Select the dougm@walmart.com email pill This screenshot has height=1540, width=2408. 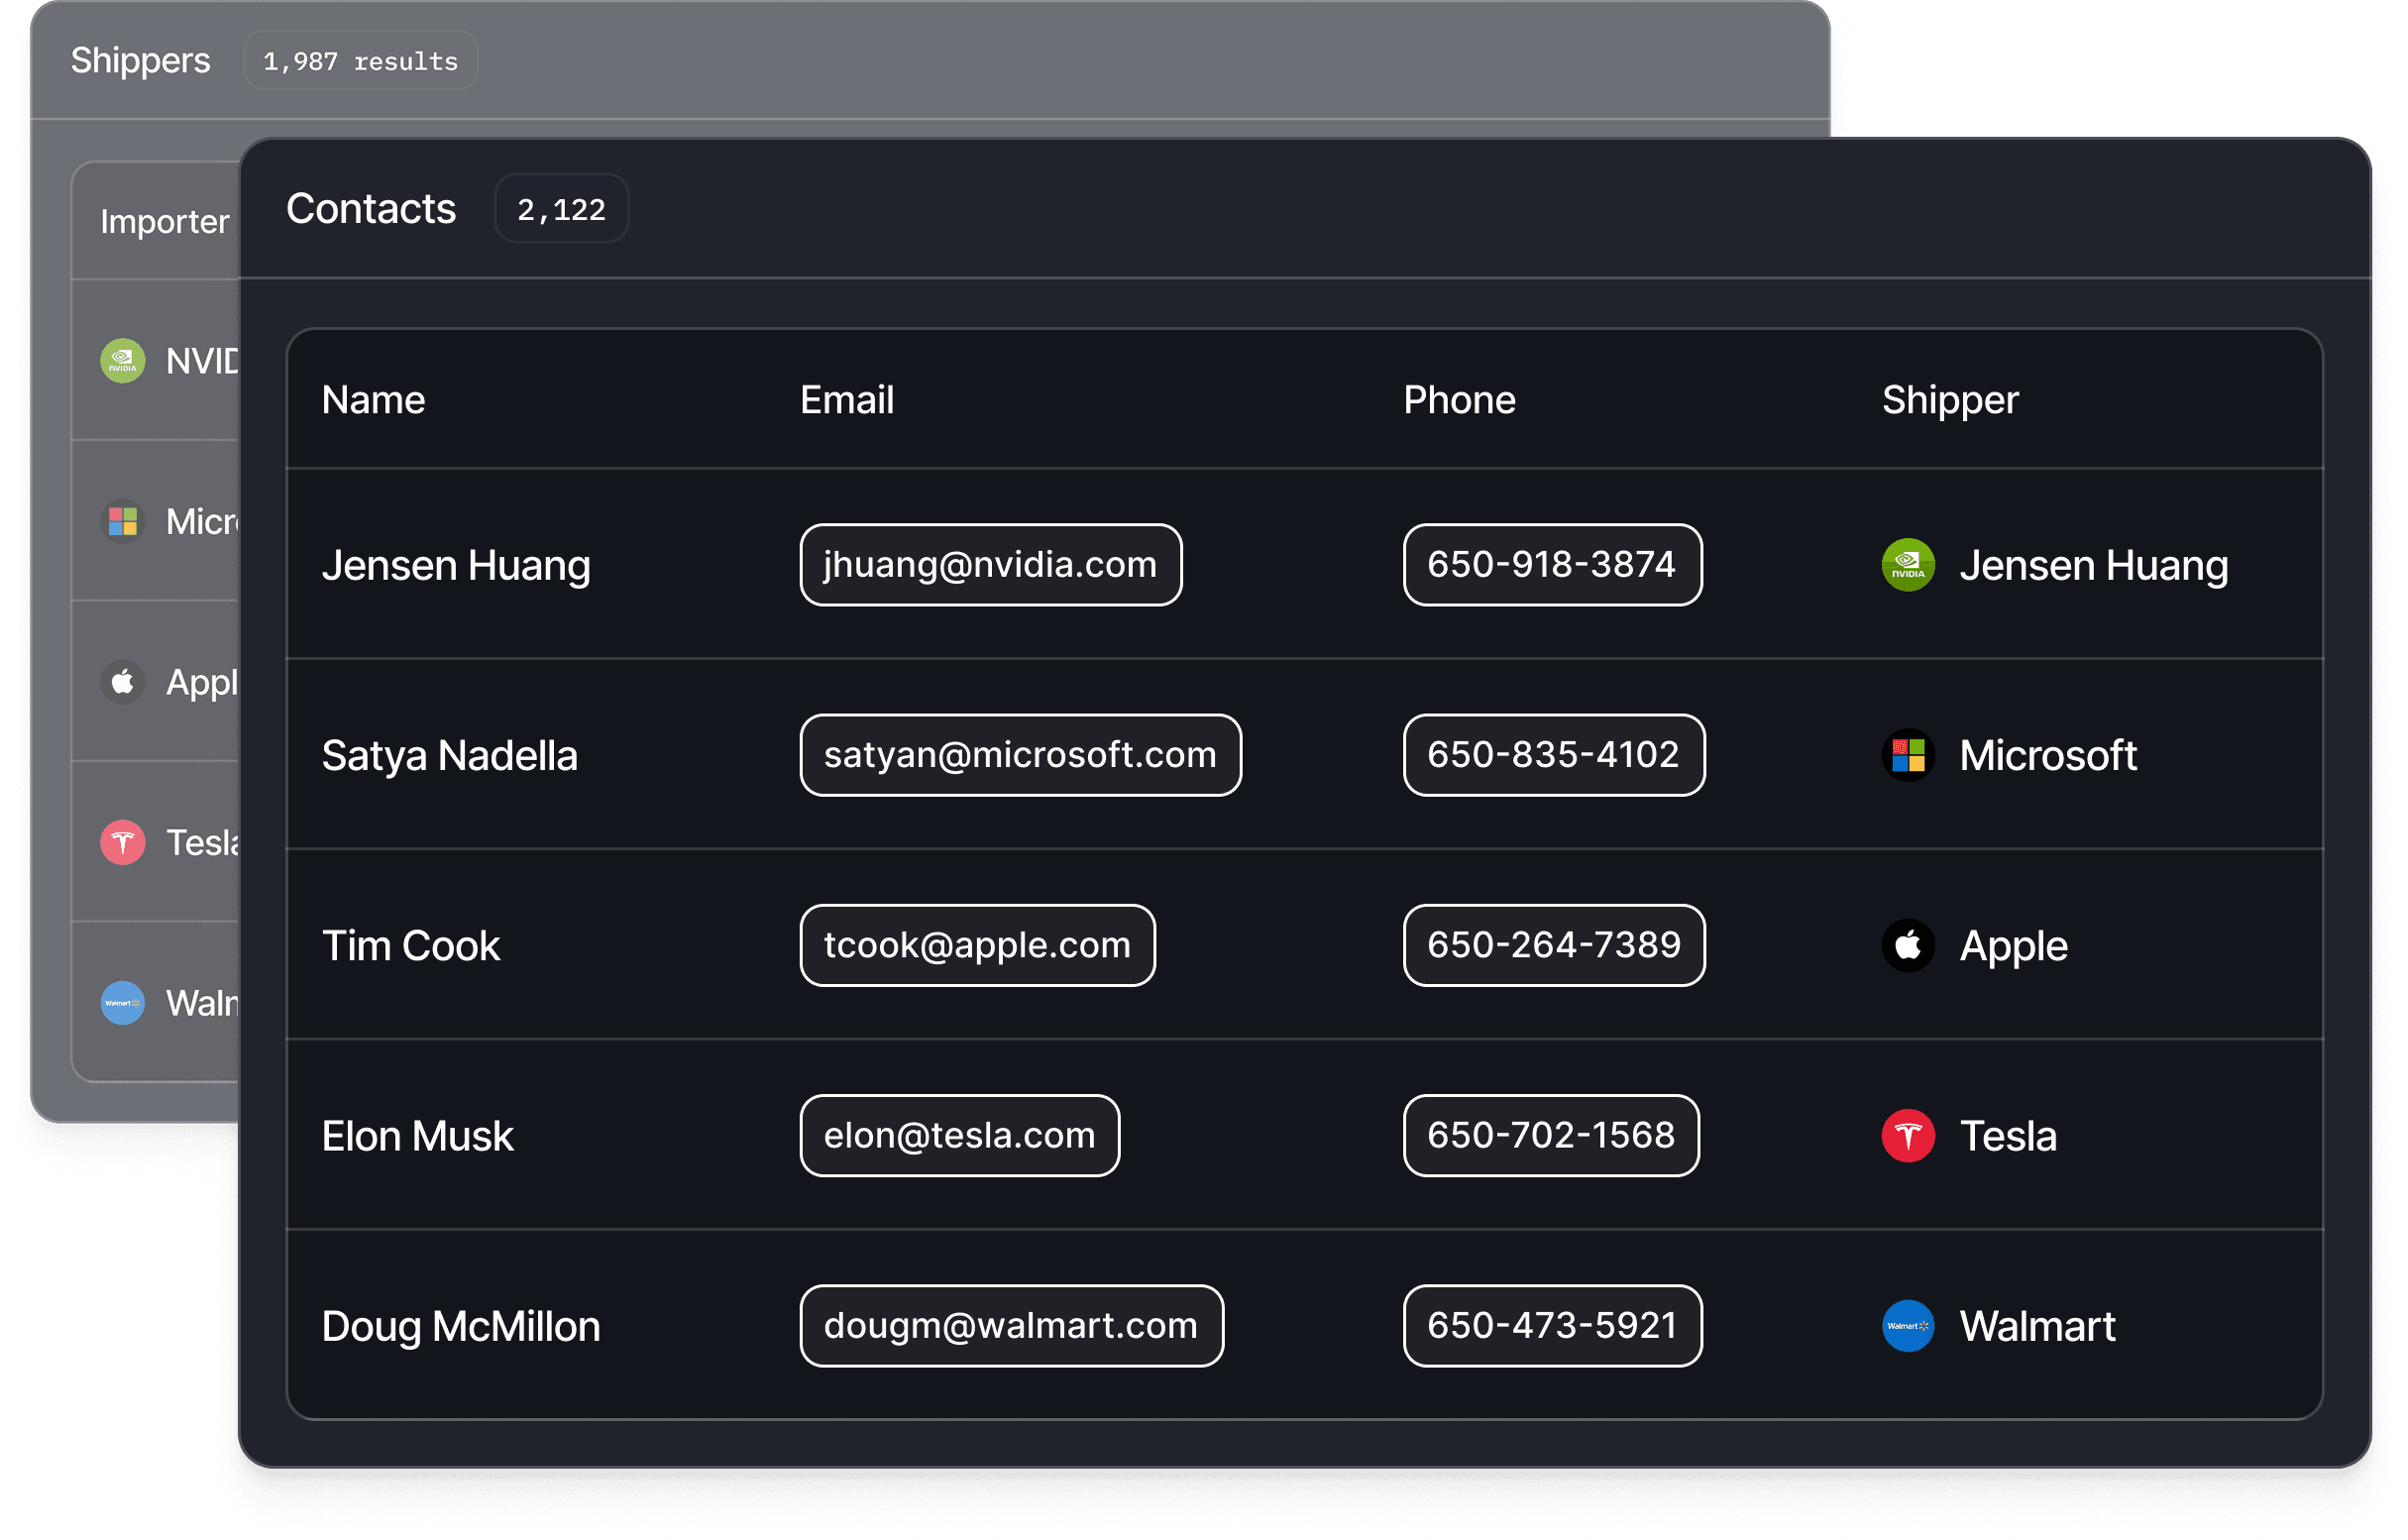coord(1011,1326)
